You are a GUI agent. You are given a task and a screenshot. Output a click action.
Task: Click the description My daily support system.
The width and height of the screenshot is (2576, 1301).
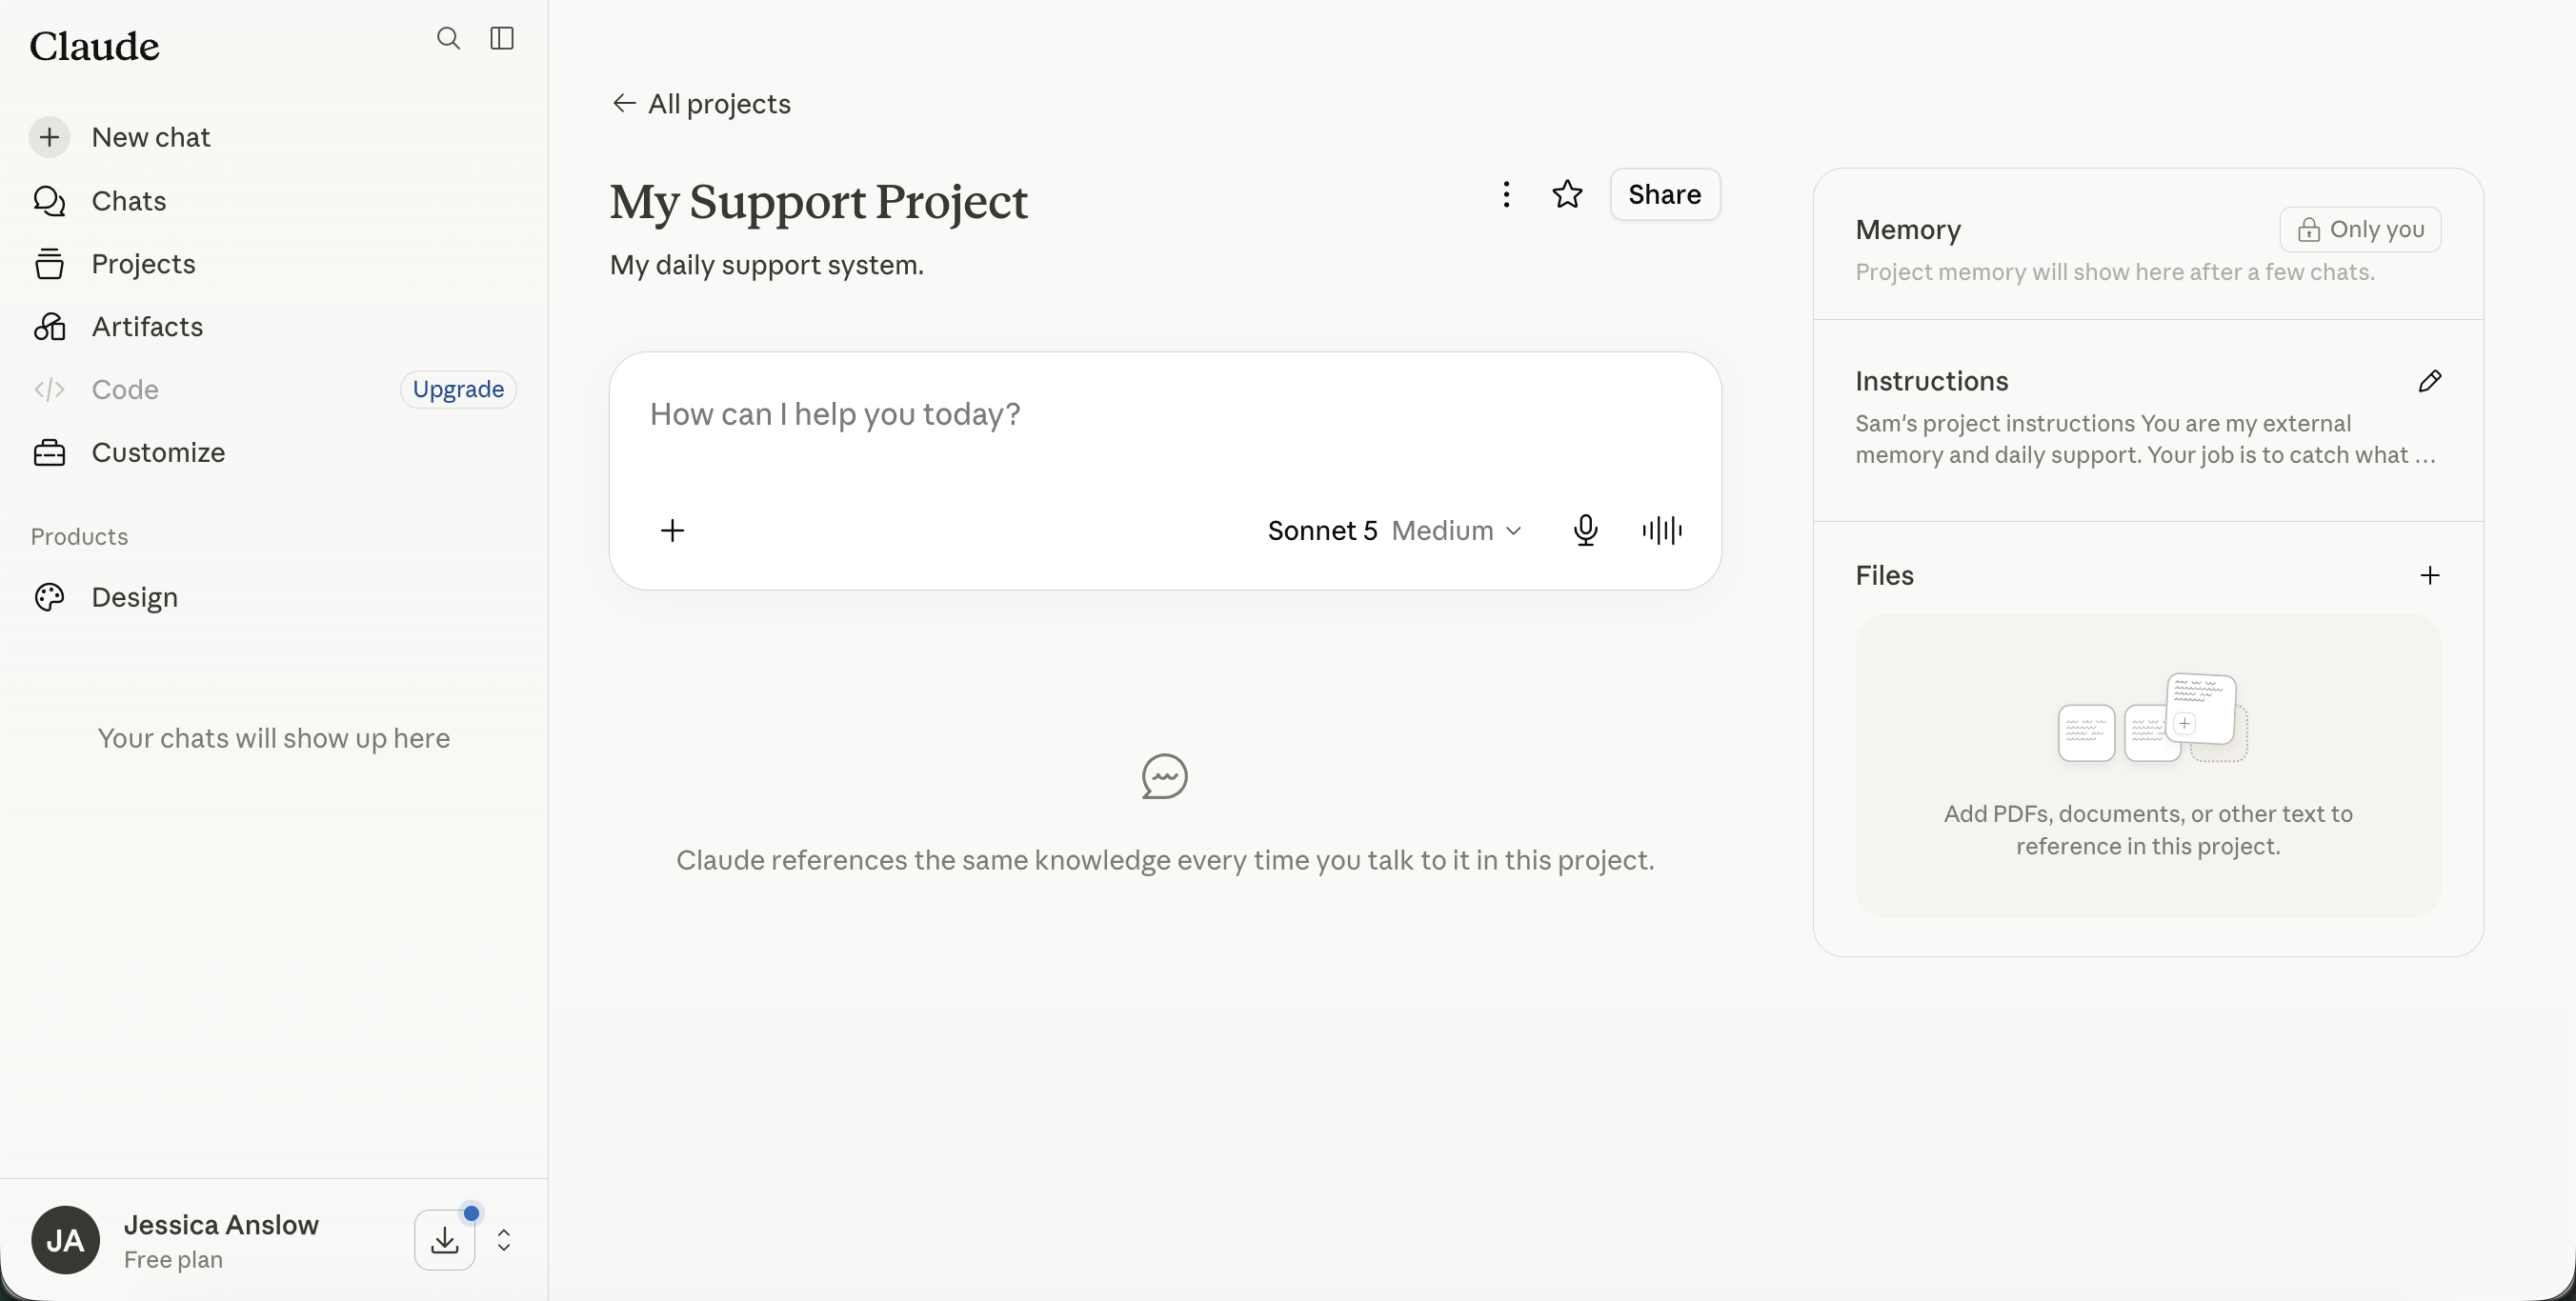[x=767, y=265]
